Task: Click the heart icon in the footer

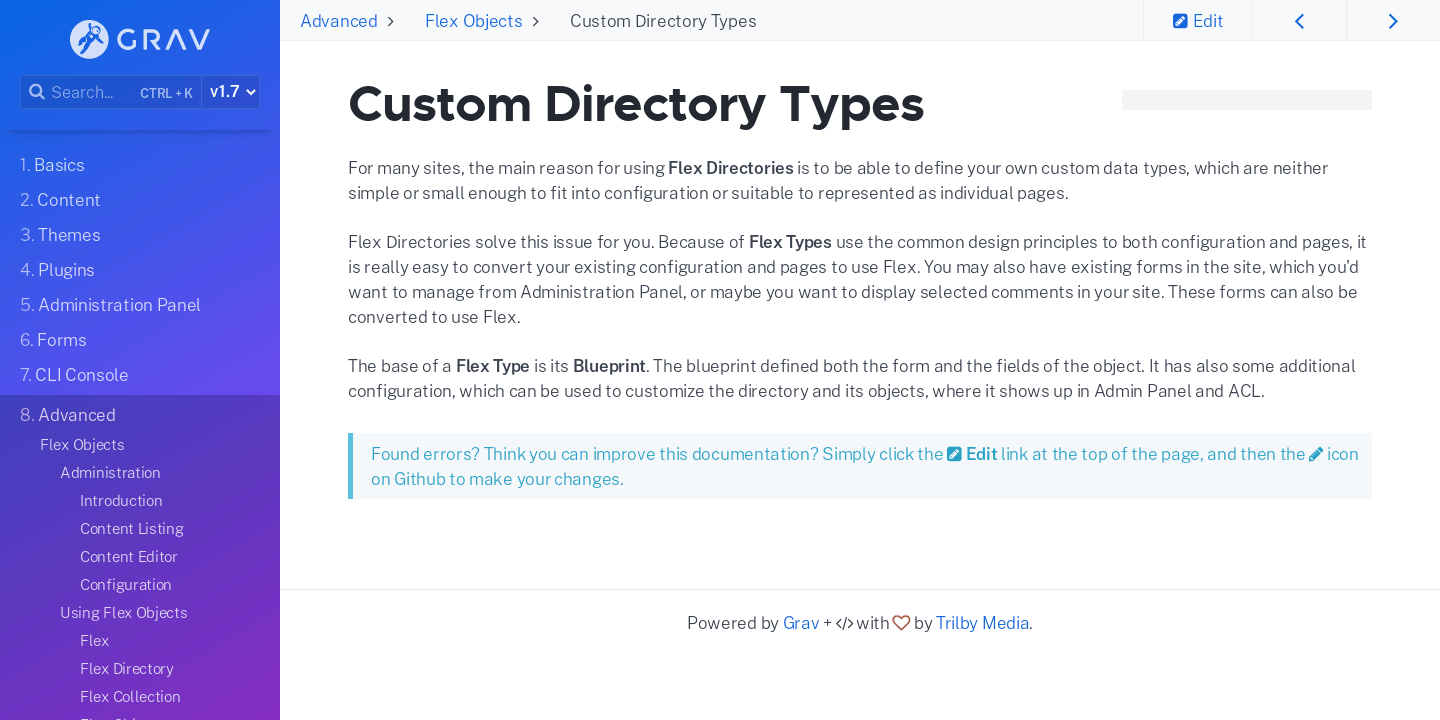Action: tap(901, 622)
